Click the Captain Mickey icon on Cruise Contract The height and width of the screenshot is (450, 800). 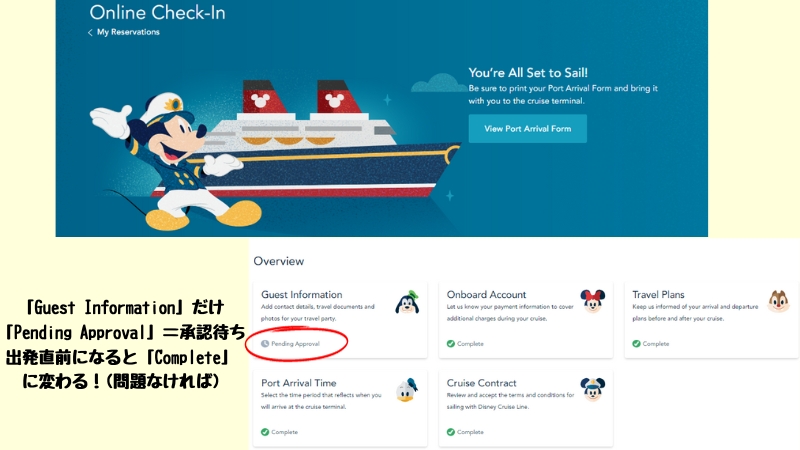pyautogui.click(x=592, y=390)
